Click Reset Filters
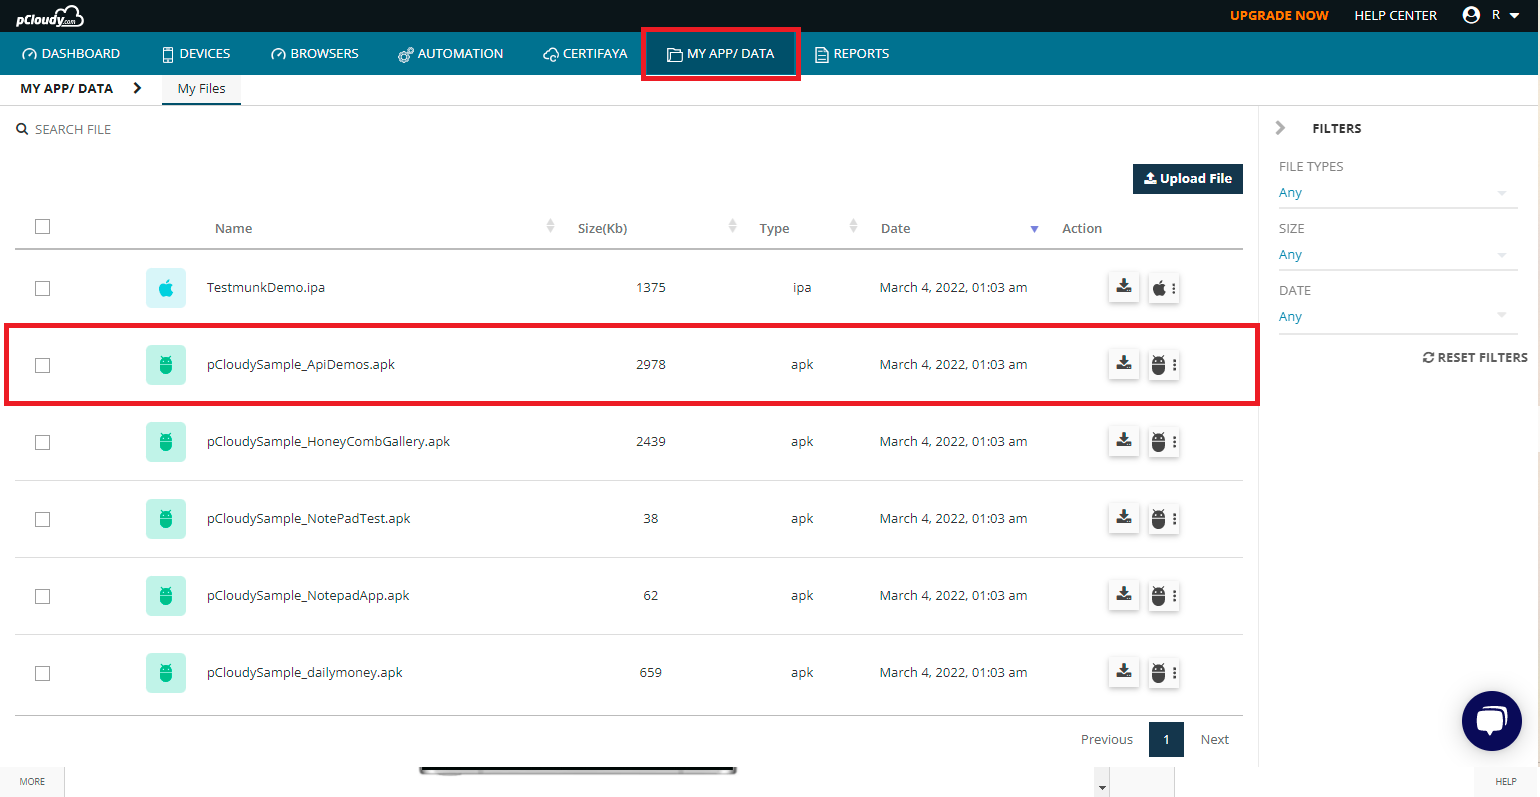The width and height of the screenshot is (1540, 797). click(1475, 357)
